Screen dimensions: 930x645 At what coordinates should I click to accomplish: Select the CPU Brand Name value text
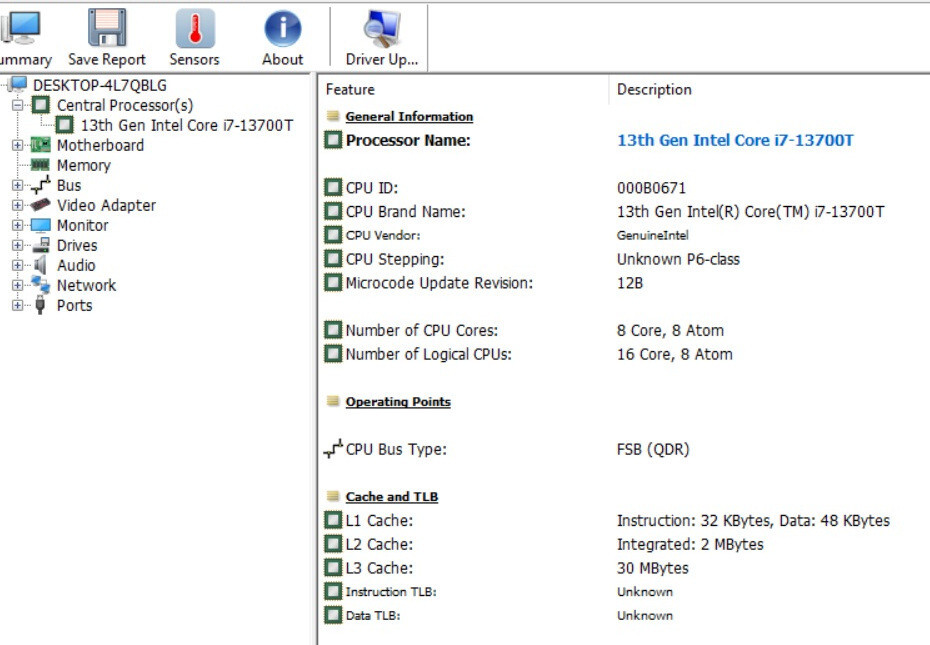point(750,212)
